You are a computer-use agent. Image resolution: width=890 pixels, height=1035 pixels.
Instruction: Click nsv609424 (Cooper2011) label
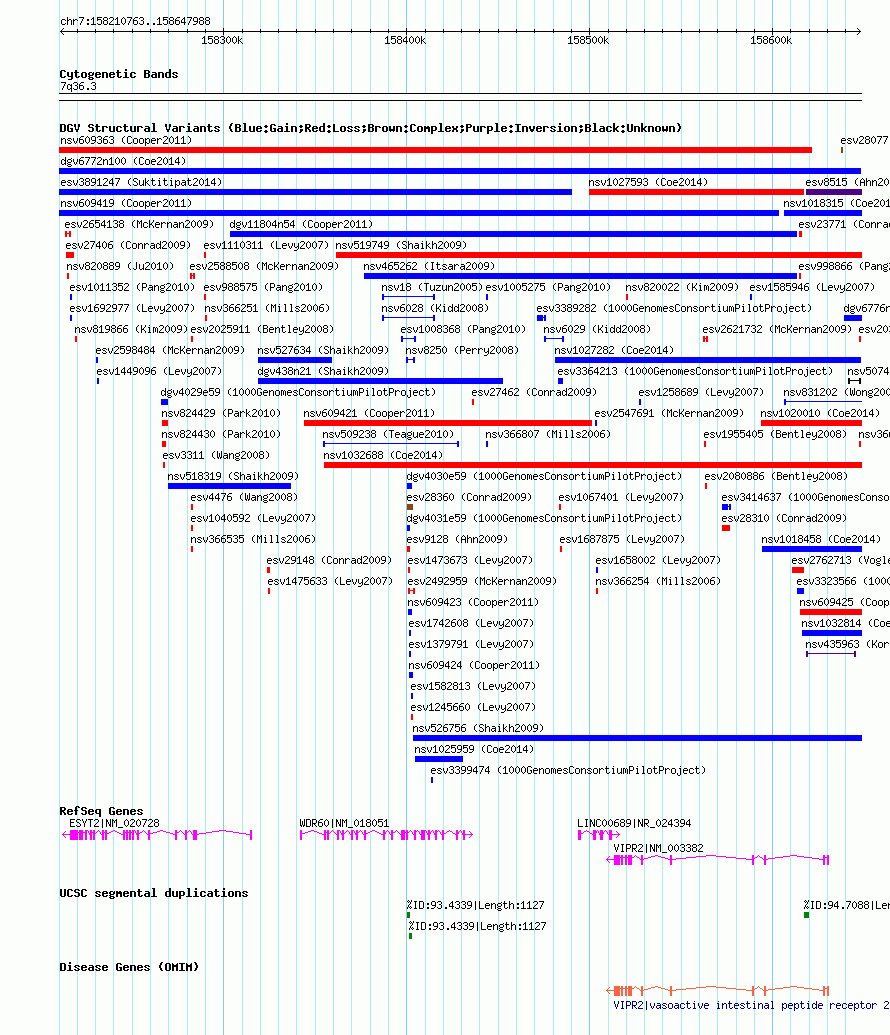tap(474, 666)
